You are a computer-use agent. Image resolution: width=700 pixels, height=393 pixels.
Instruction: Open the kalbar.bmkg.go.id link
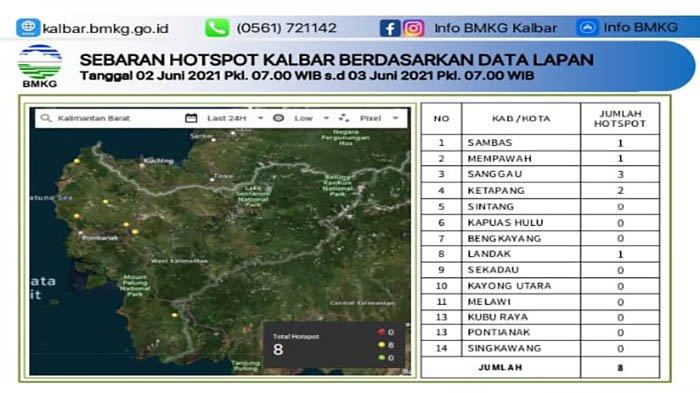click(106, 29)
